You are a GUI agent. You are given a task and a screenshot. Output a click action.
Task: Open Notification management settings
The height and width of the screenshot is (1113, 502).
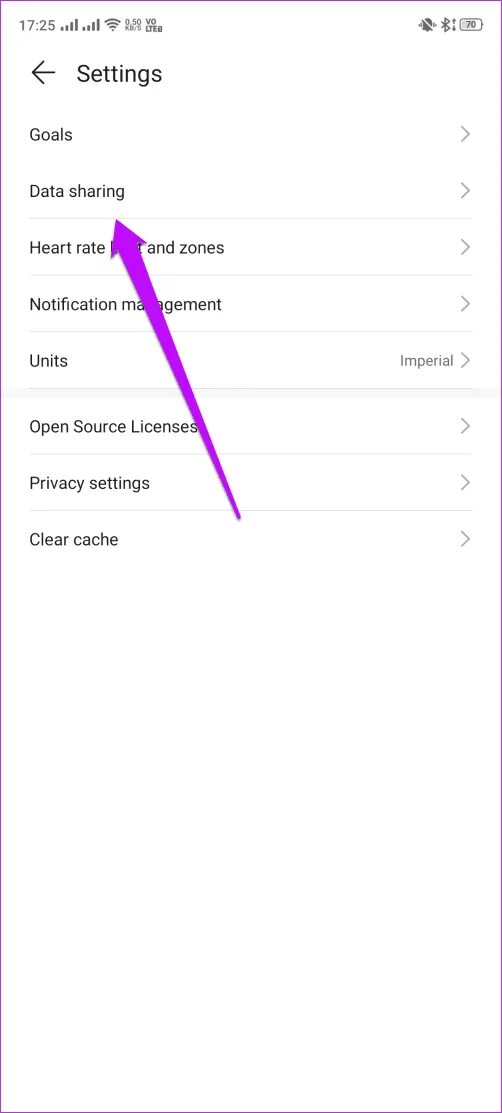coord(251,304)
